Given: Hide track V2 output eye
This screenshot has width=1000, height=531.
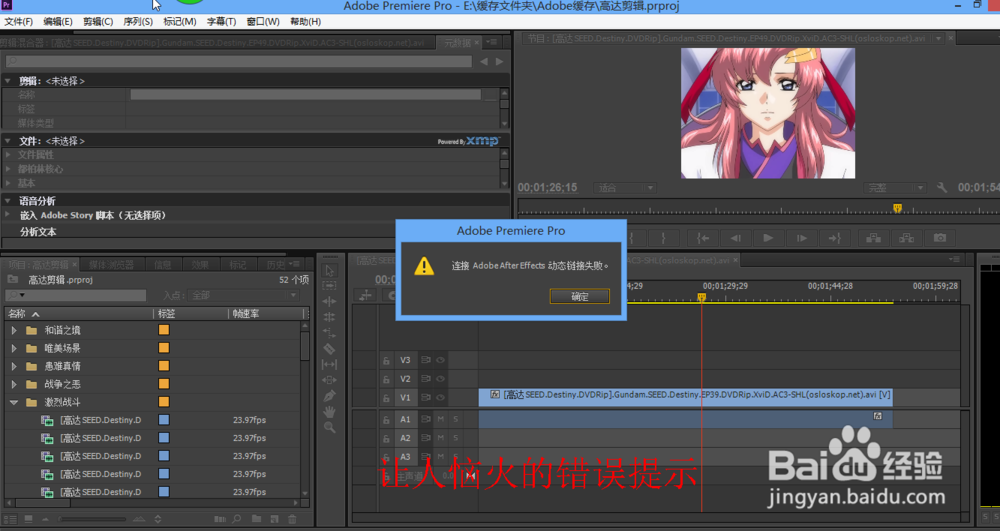Looking at the screenshot, I should pyautogui.click(x=440, y=379).
